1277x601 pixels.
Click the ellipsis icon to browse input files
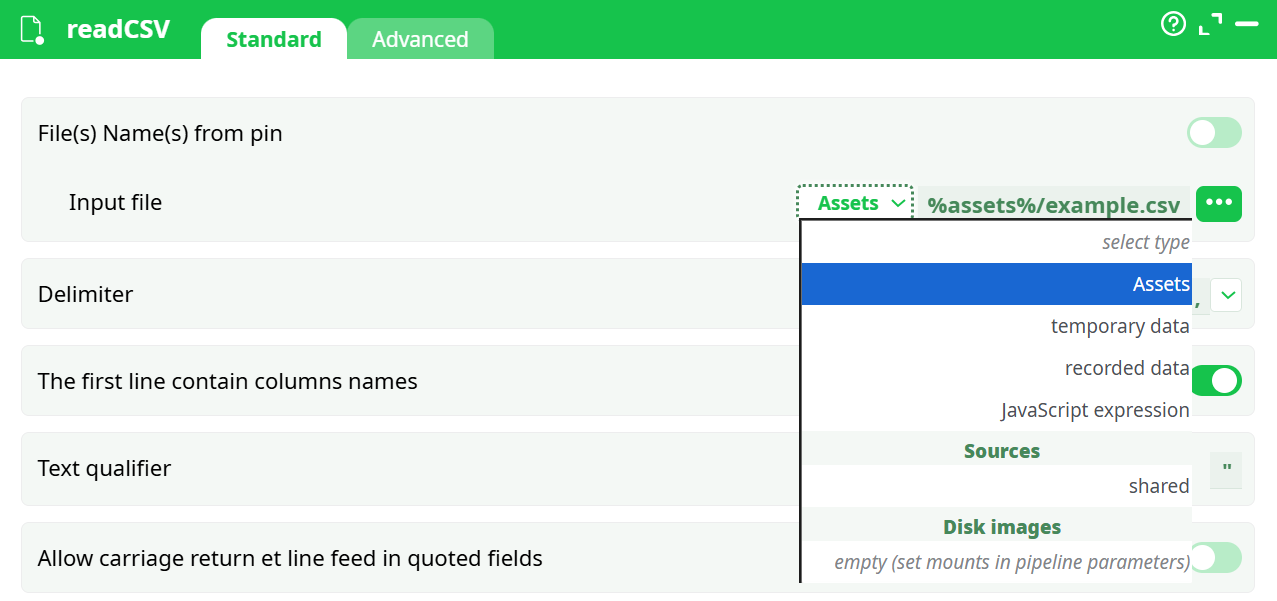tap(1218, 203)
